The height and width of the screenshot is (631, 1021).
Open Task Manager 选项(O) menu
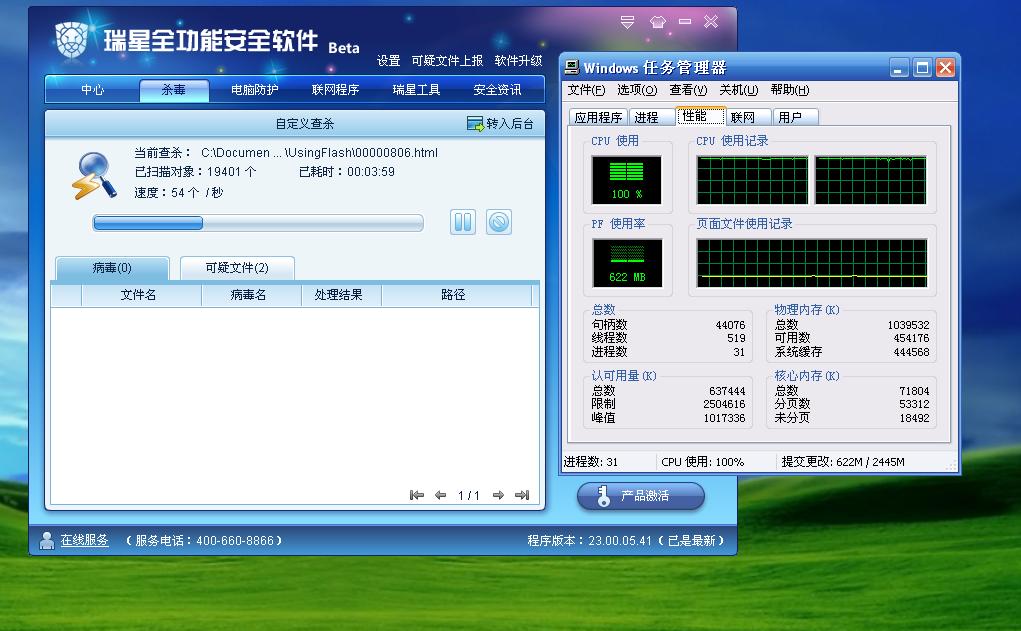pyautogui.click(x=637, y=90)
